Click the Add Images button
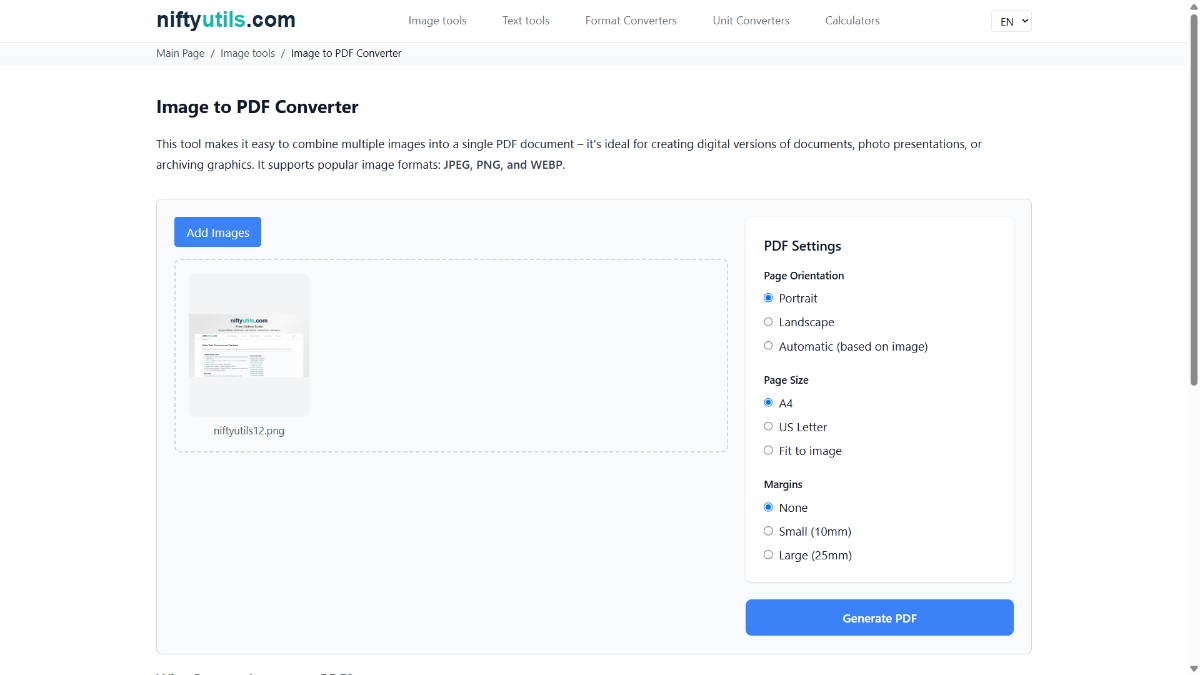 [217, 232]
